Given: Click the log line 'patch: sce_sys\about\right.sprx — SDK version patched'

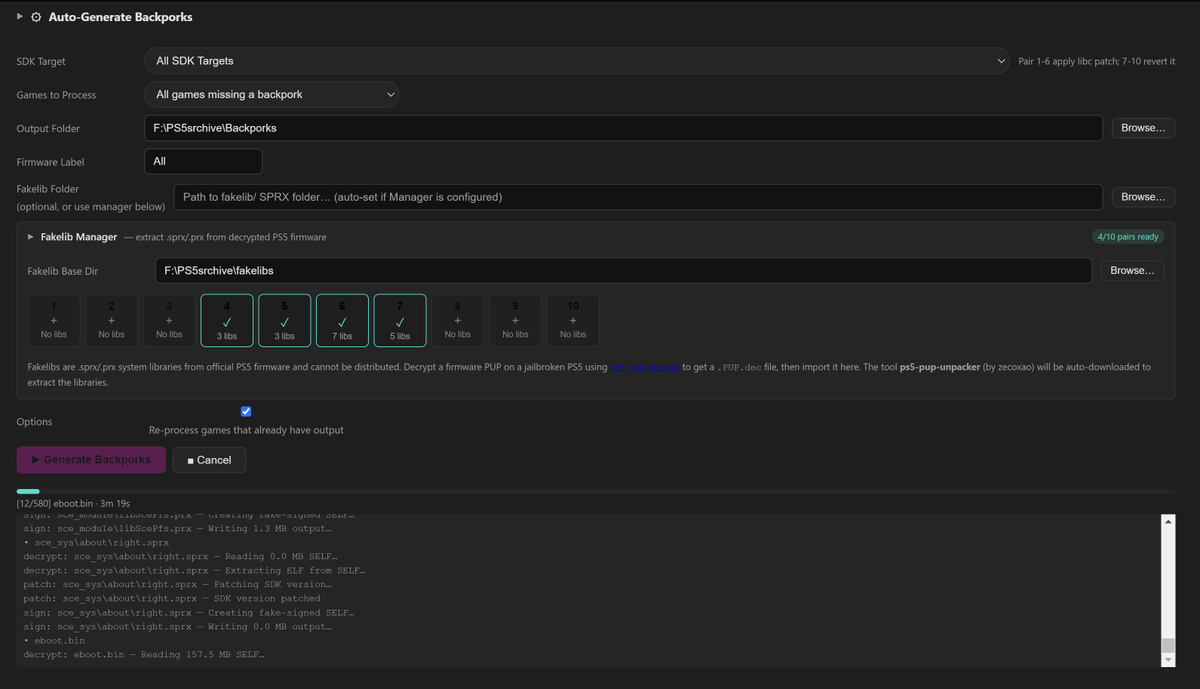Looking at the screenshot, I should click(172, 599).
